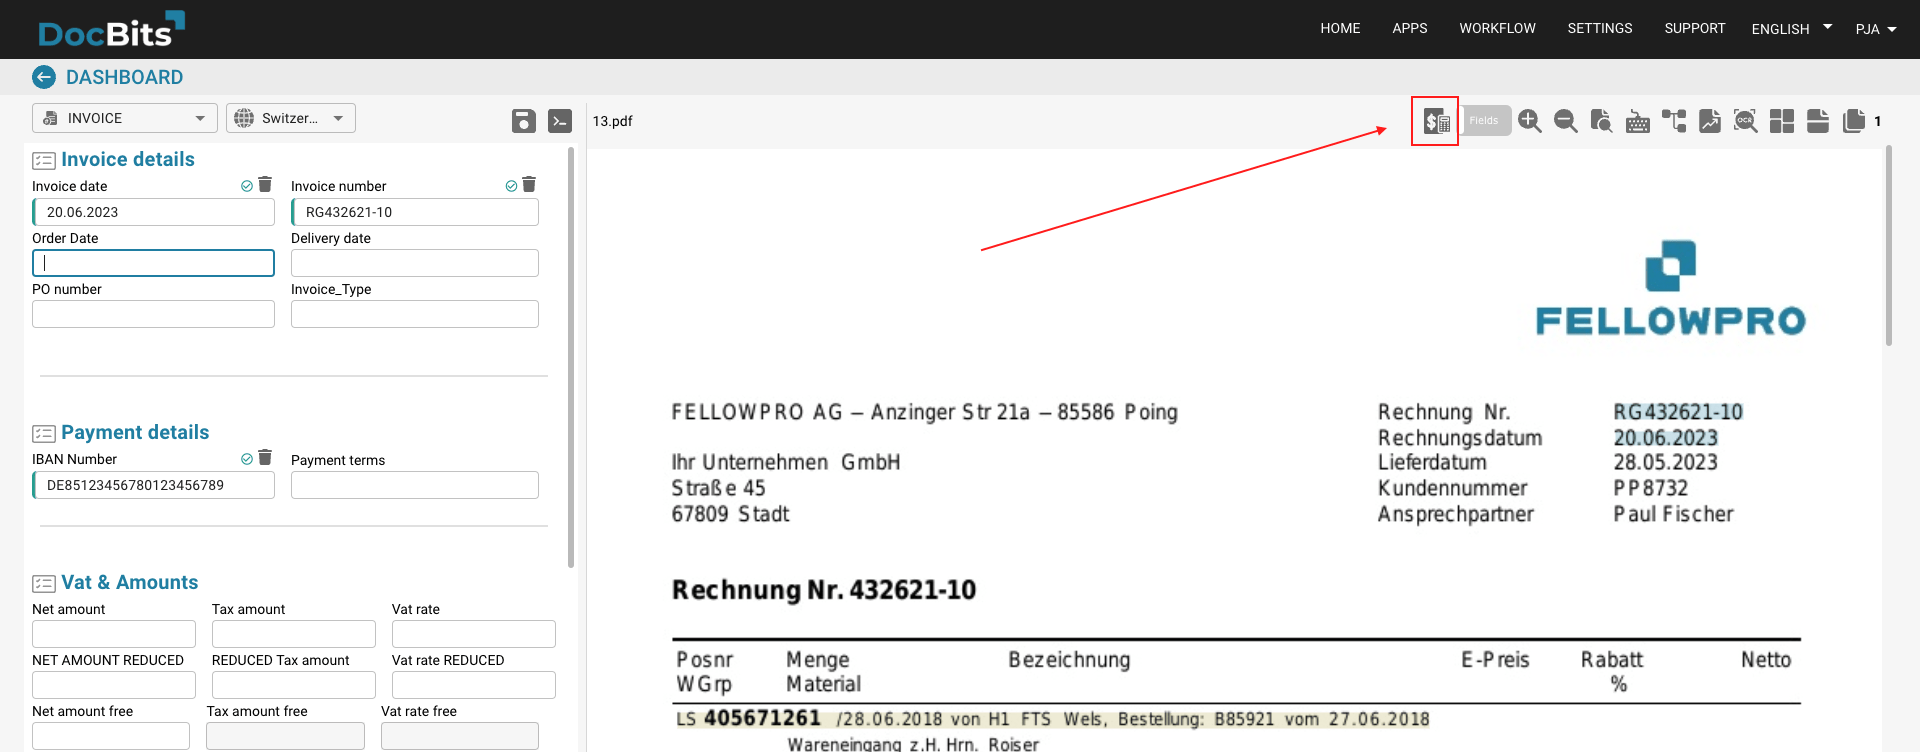Image resolution: width=1920 pixels, height=752 pixels.
Task: Toggle the Fields switch
Action: click(1485, 121)
